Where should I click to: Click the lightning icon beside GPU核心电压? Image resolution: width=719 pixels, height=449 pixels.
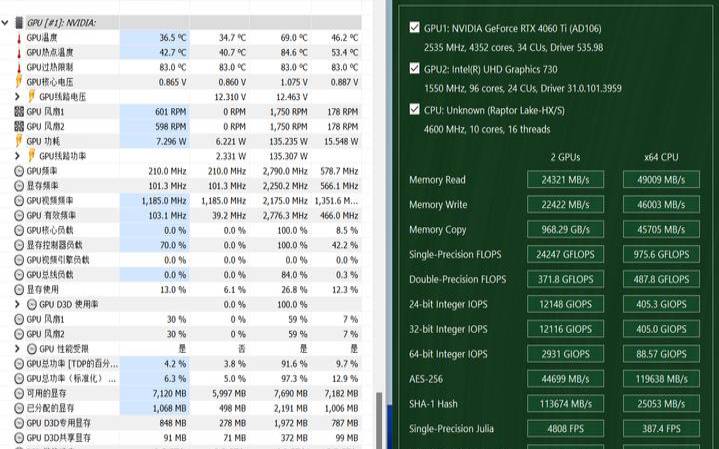(19, 82)
